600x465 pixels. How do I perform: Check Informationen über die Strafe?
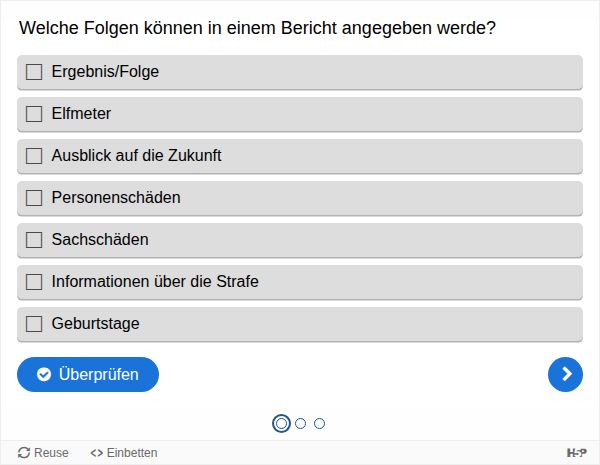[34, 282]
